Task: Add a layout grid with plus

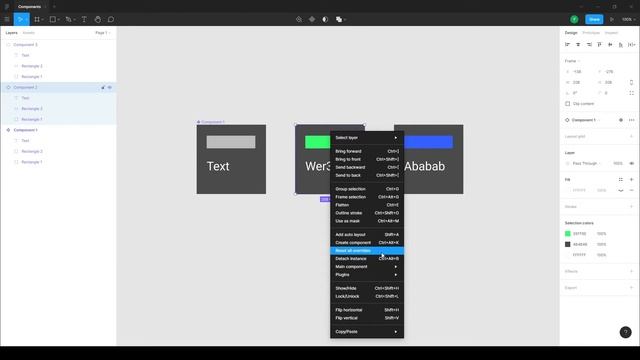Action: 631,136
